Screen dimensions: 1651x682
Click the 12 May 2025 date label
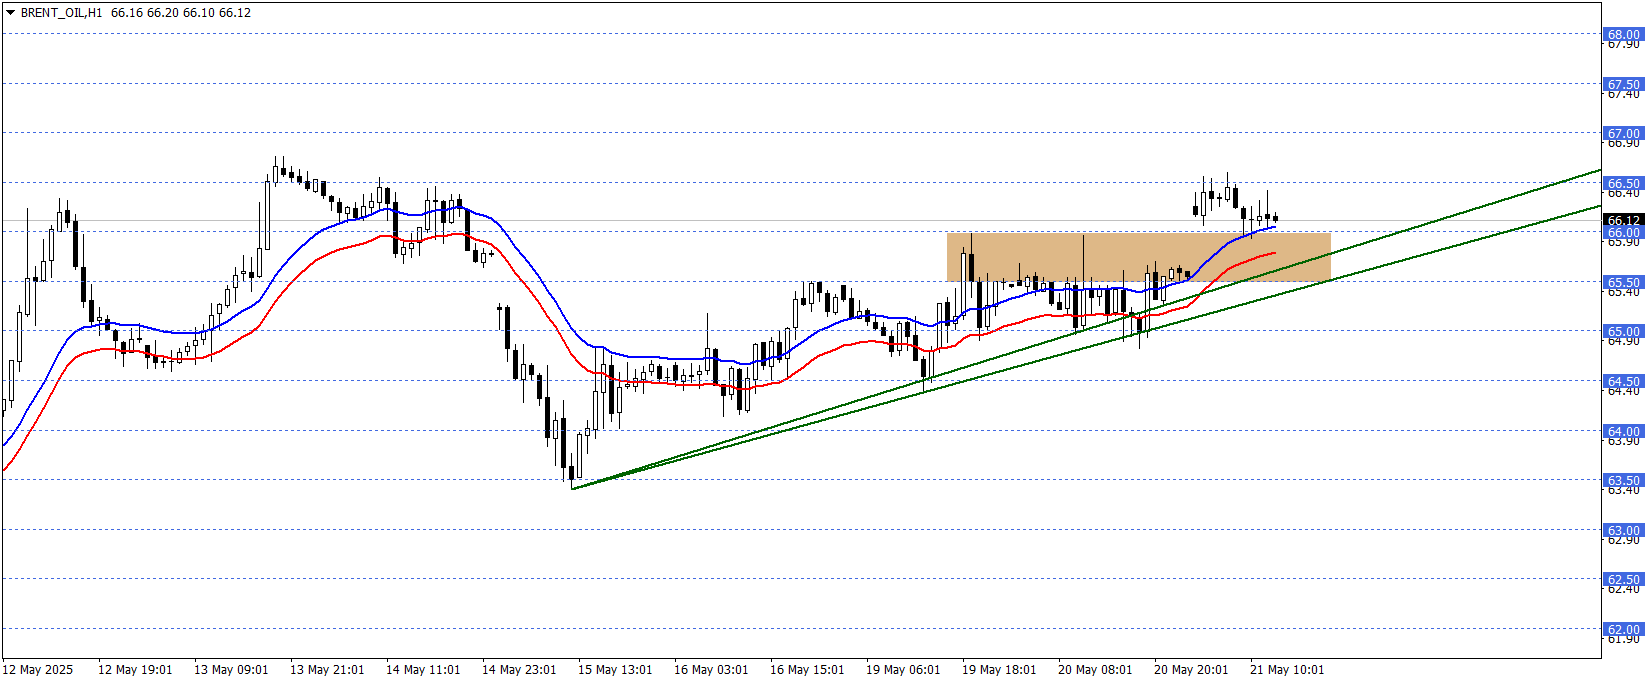38,670
